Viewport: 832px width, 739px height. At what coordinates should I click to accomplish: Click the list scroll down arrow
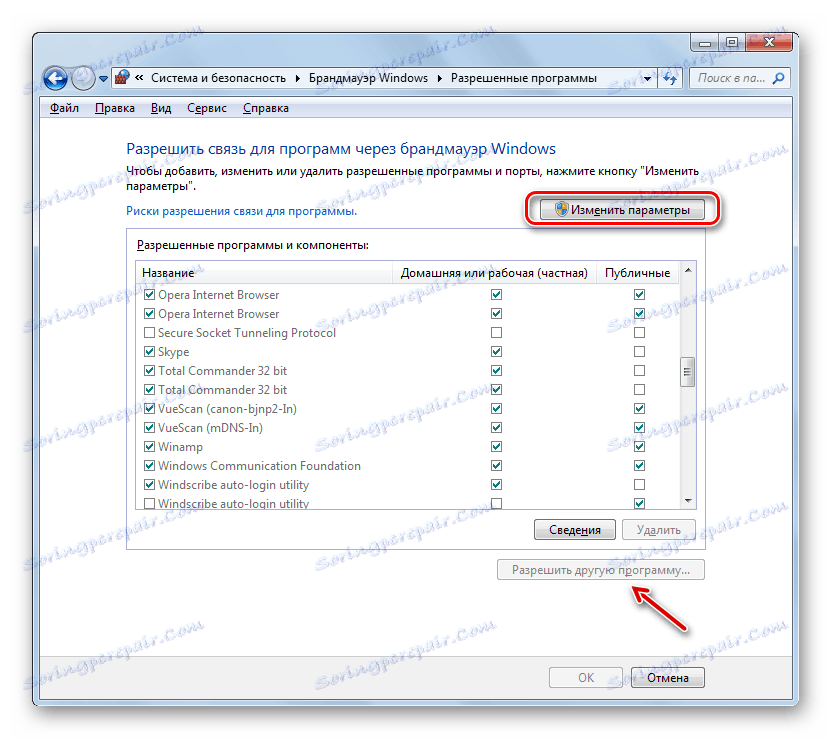pyautogui.click(x=688, y=500)
